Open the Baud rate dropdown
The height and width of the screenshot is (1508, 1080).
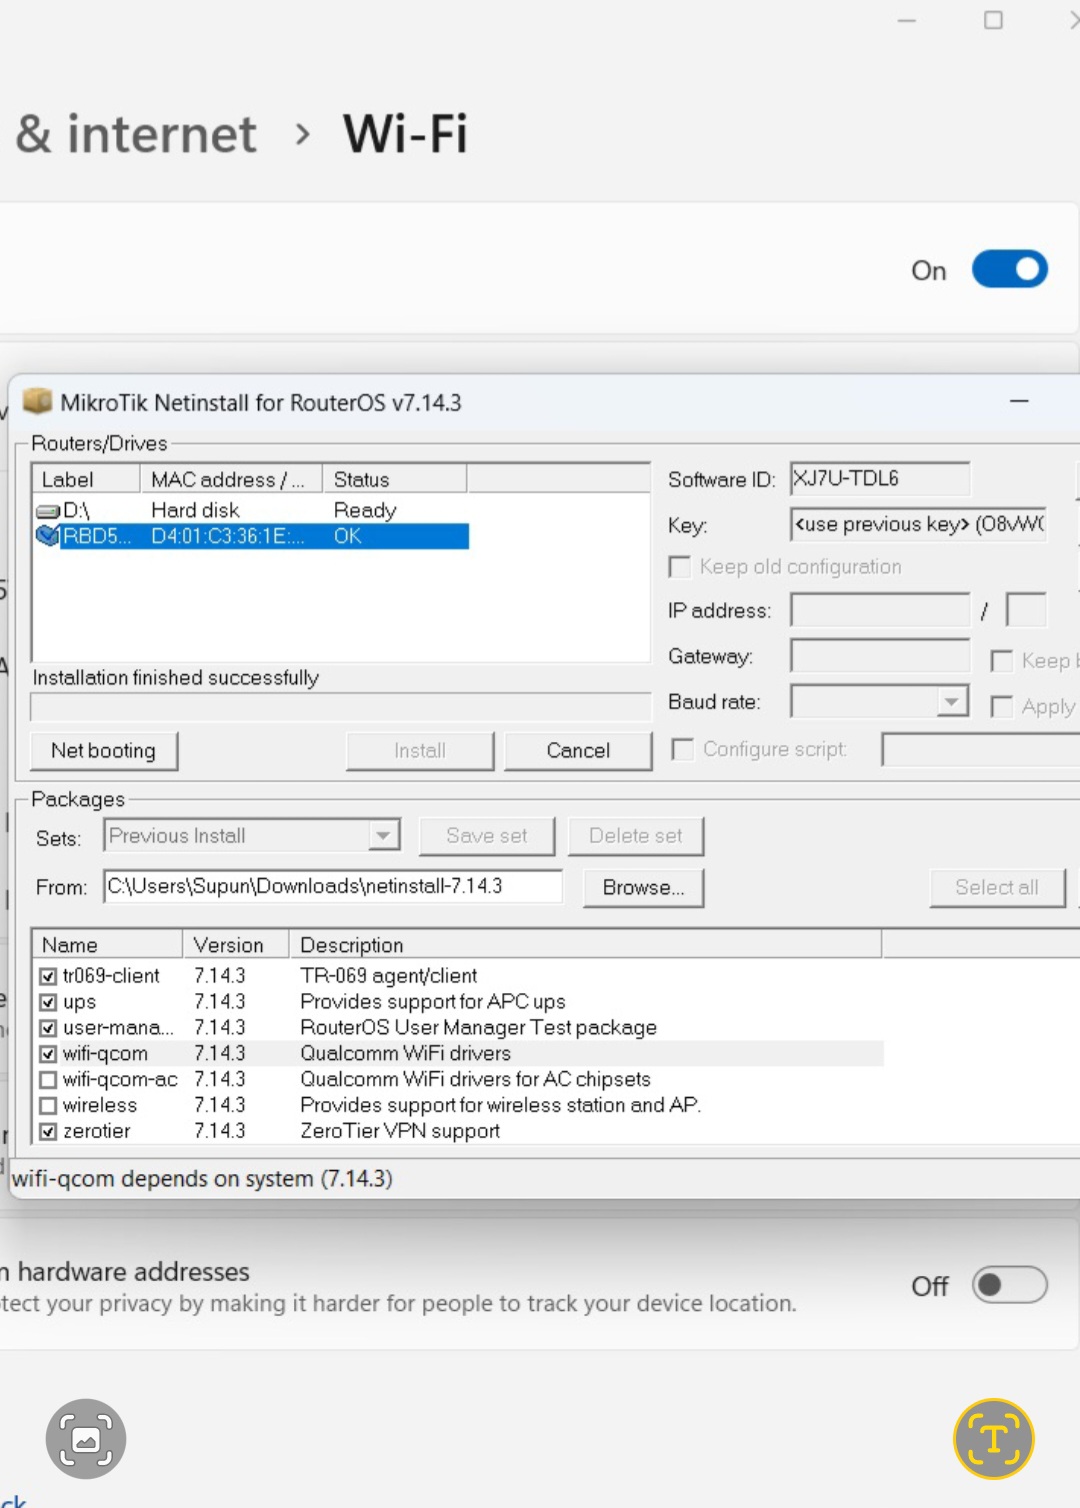[x=951, y=701]
